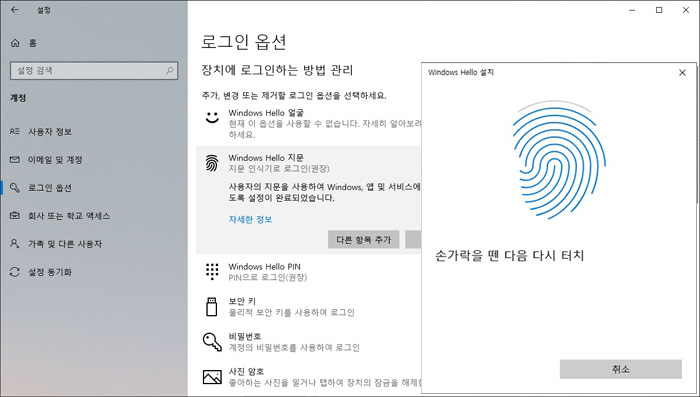Expand the Windows Hello 얼굴 option

point(308,123)
